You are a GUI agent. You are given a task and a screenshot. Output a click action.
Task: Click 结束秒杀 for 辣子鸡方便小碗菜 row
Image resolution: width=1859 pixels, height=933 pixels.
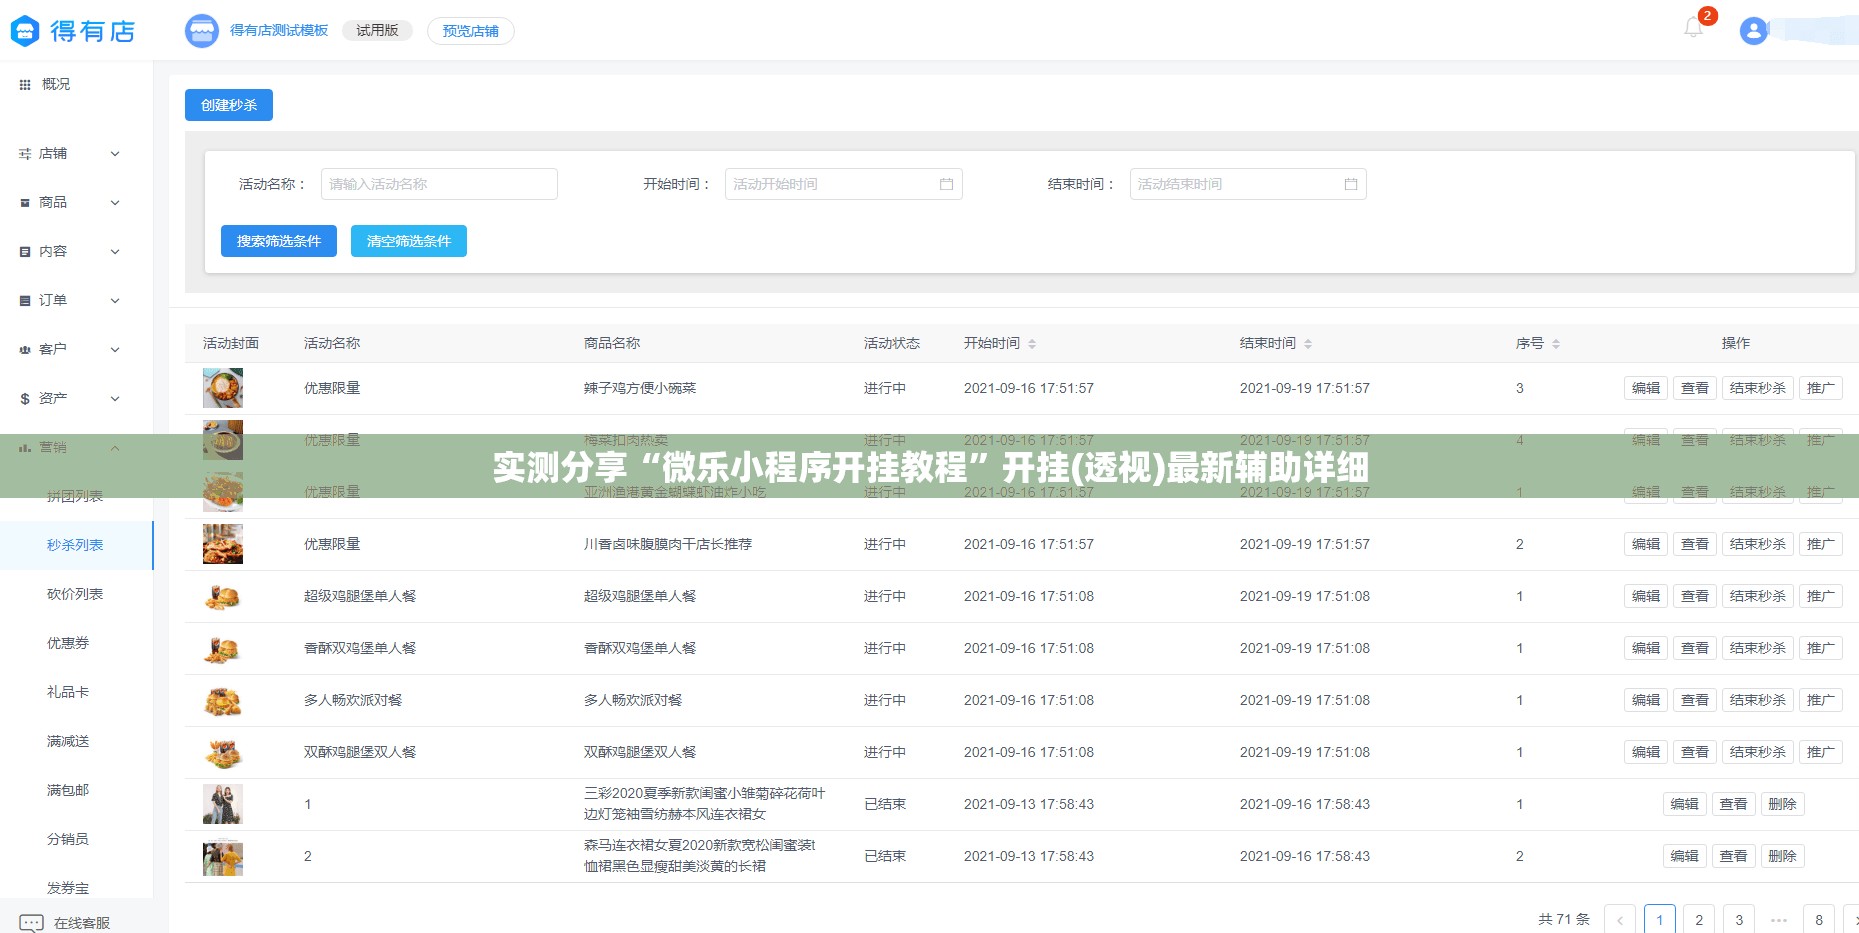tap(1758, 388)
